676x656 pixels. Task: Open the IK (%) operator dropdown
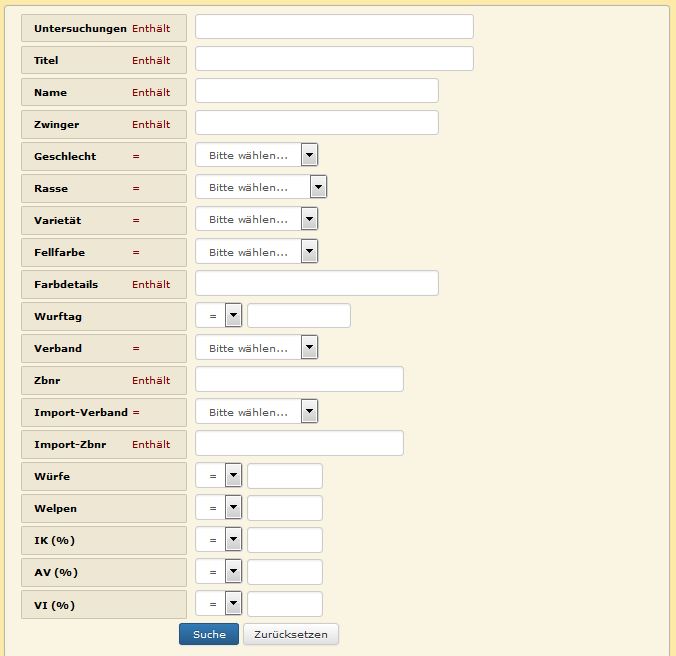[219, 540]
